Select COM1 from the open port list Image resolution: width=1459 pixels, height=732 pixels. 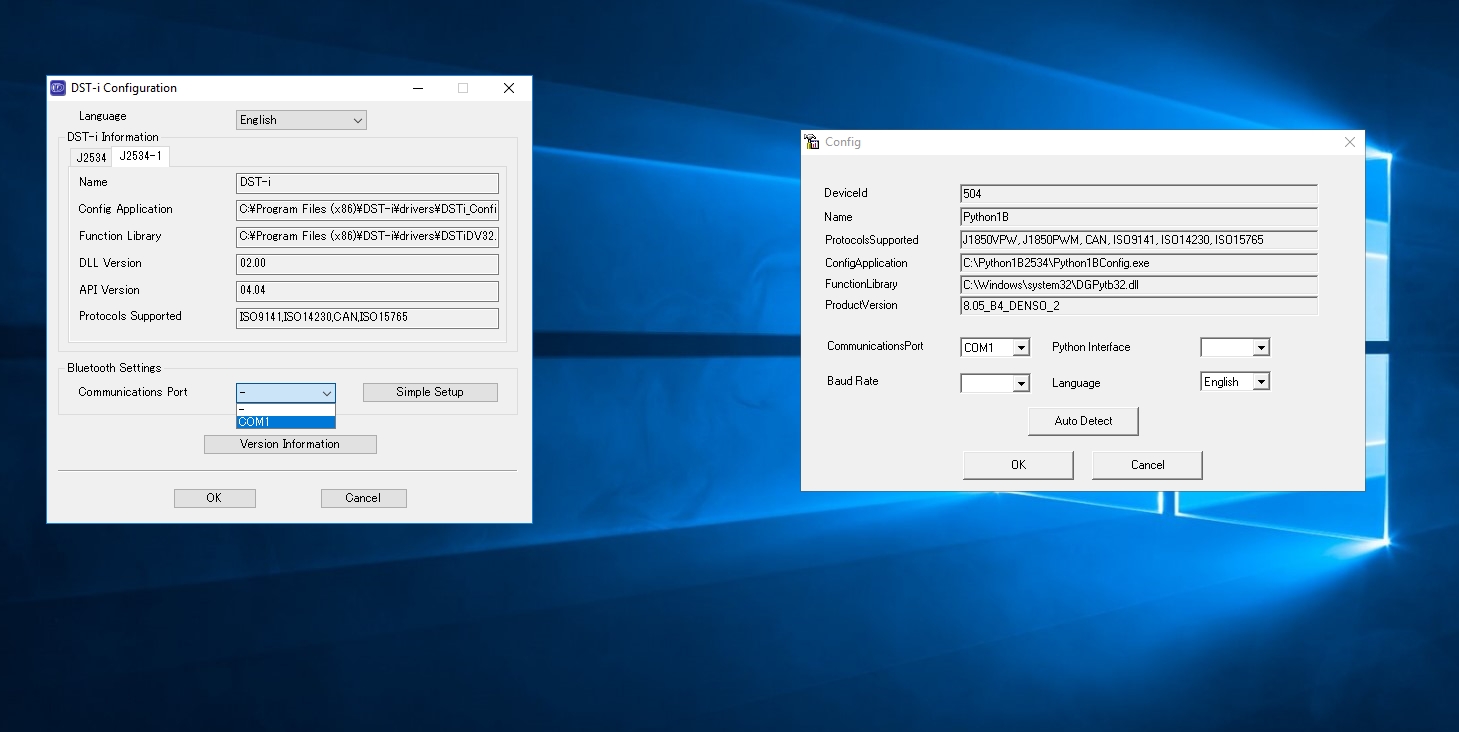click(x=285, y=422)
